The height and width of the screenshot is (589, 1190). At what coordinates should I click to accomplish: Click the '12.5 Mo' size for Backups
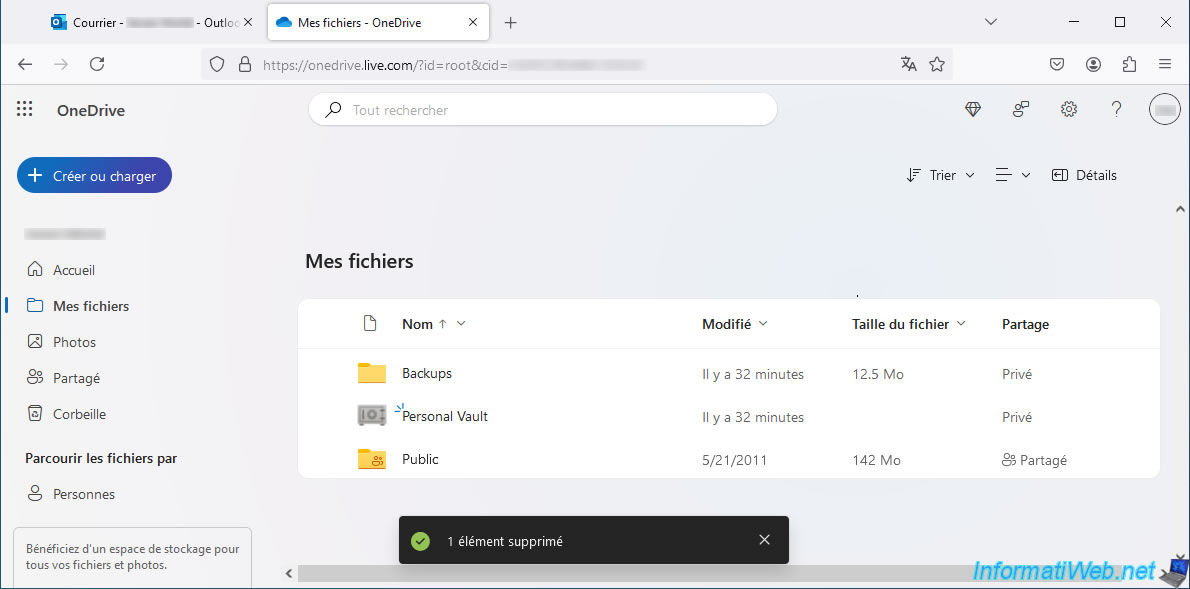coord(878,374)
